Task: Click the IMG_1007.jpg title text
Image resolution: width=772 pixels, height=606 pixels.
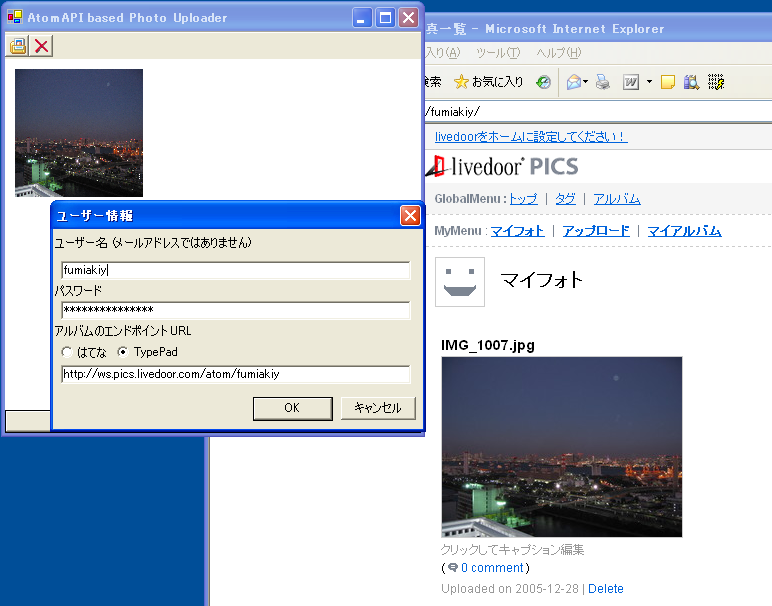Action: coord(487,345)
